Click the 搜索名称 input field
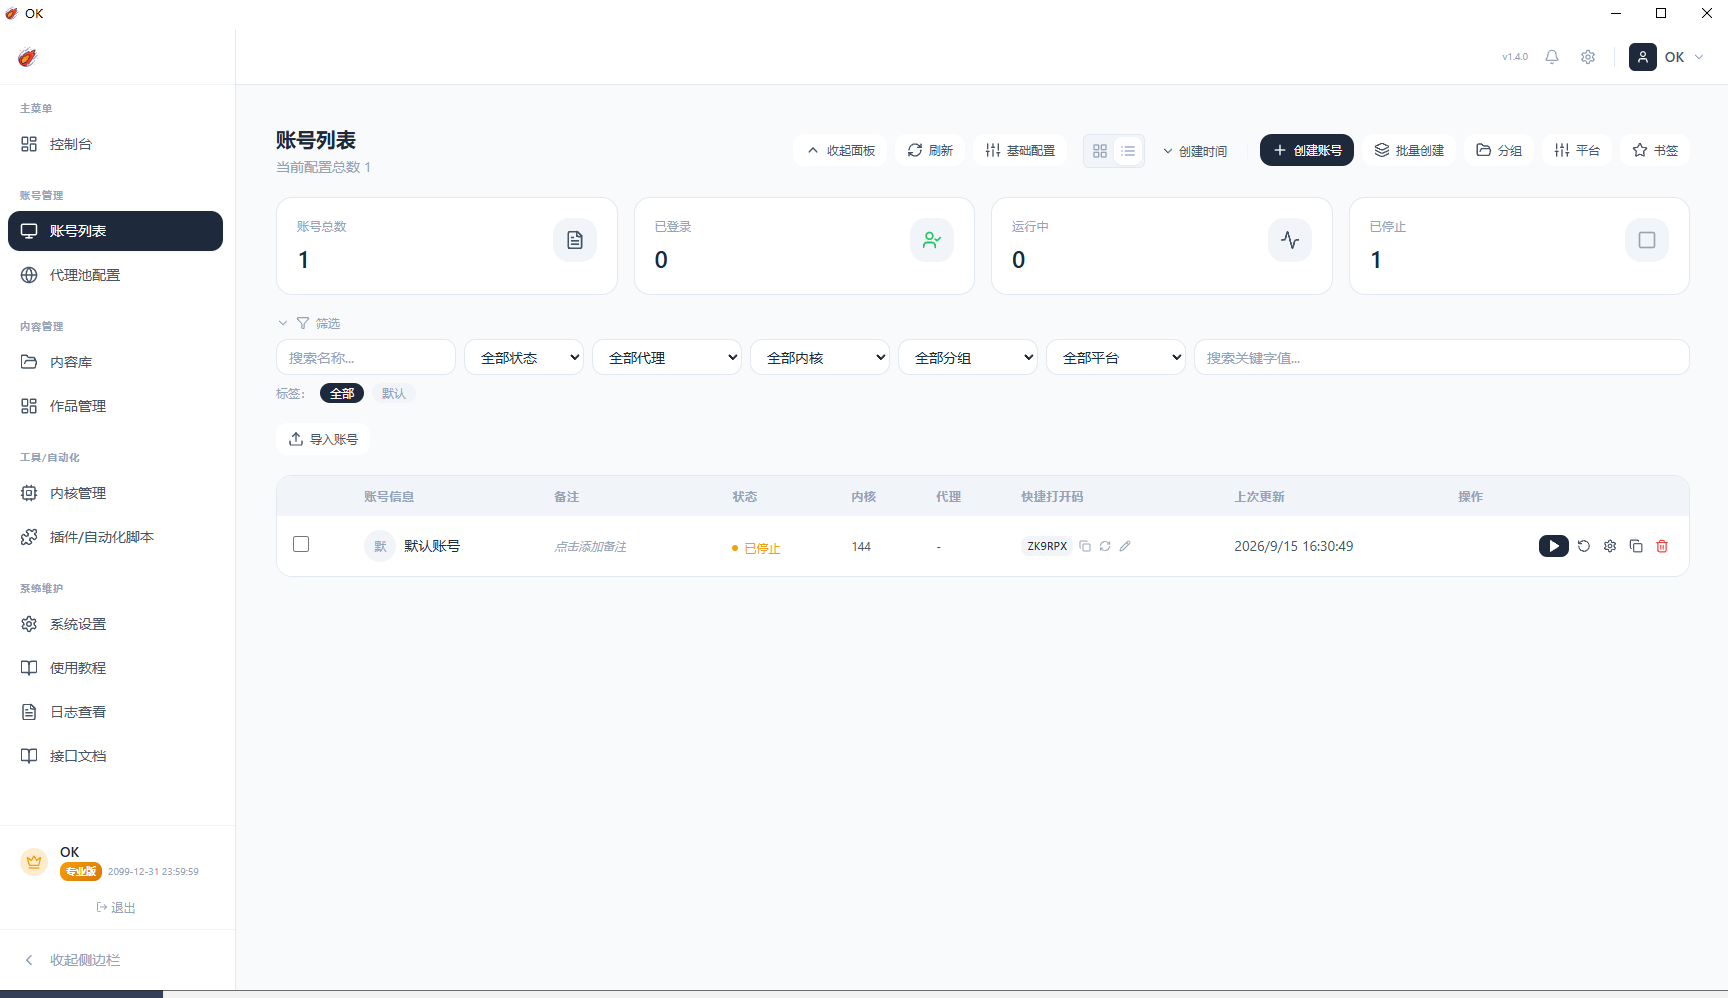The width and height of the screenshot is (1728, 998). point(366,357)
